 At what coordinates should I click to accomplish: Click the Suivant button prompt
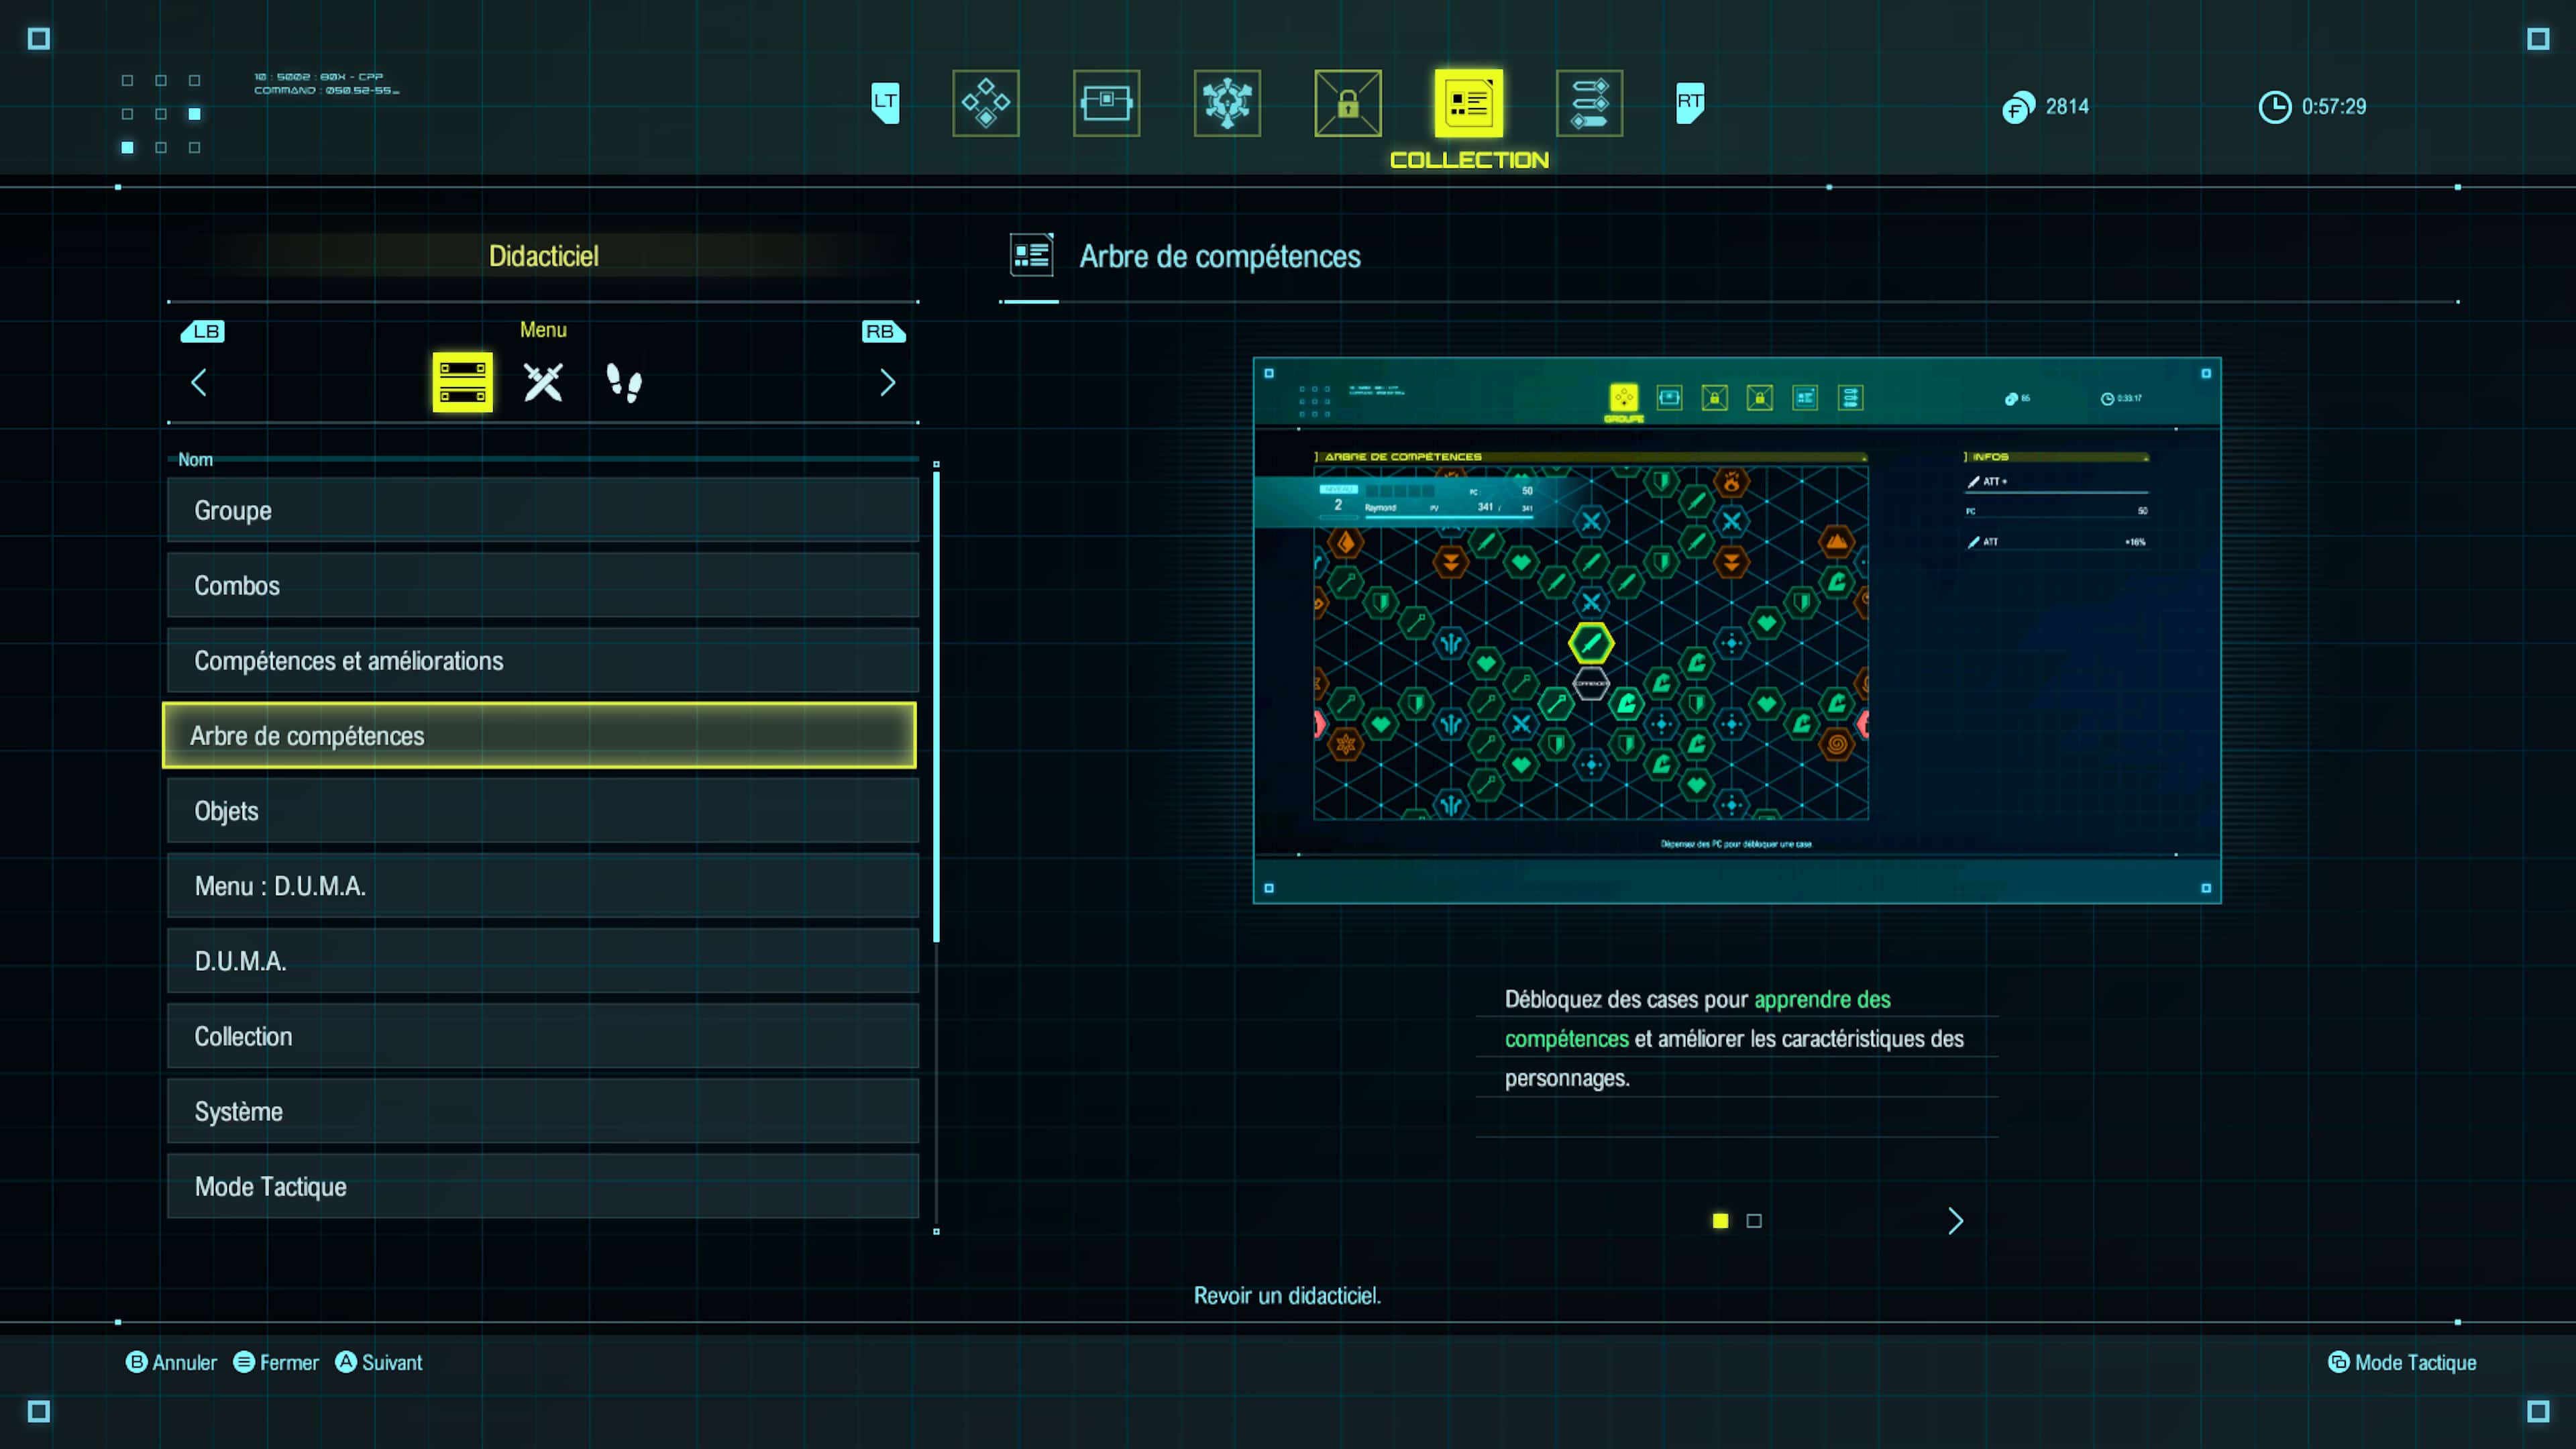pos(379,1362)
